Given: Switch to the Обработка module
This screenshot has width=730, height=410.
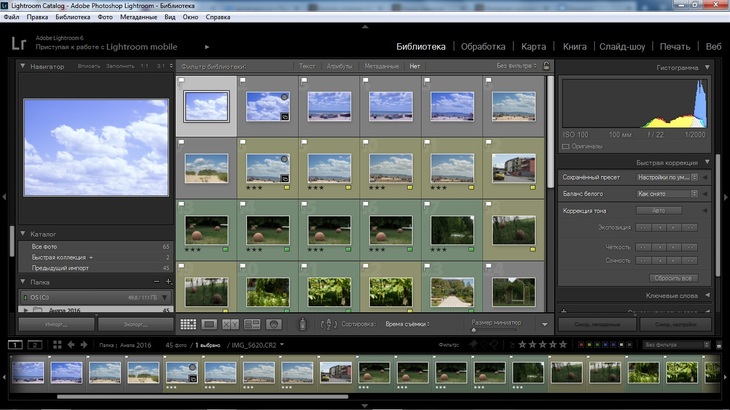Looking at the screenshot, I should tap(483, 47).
